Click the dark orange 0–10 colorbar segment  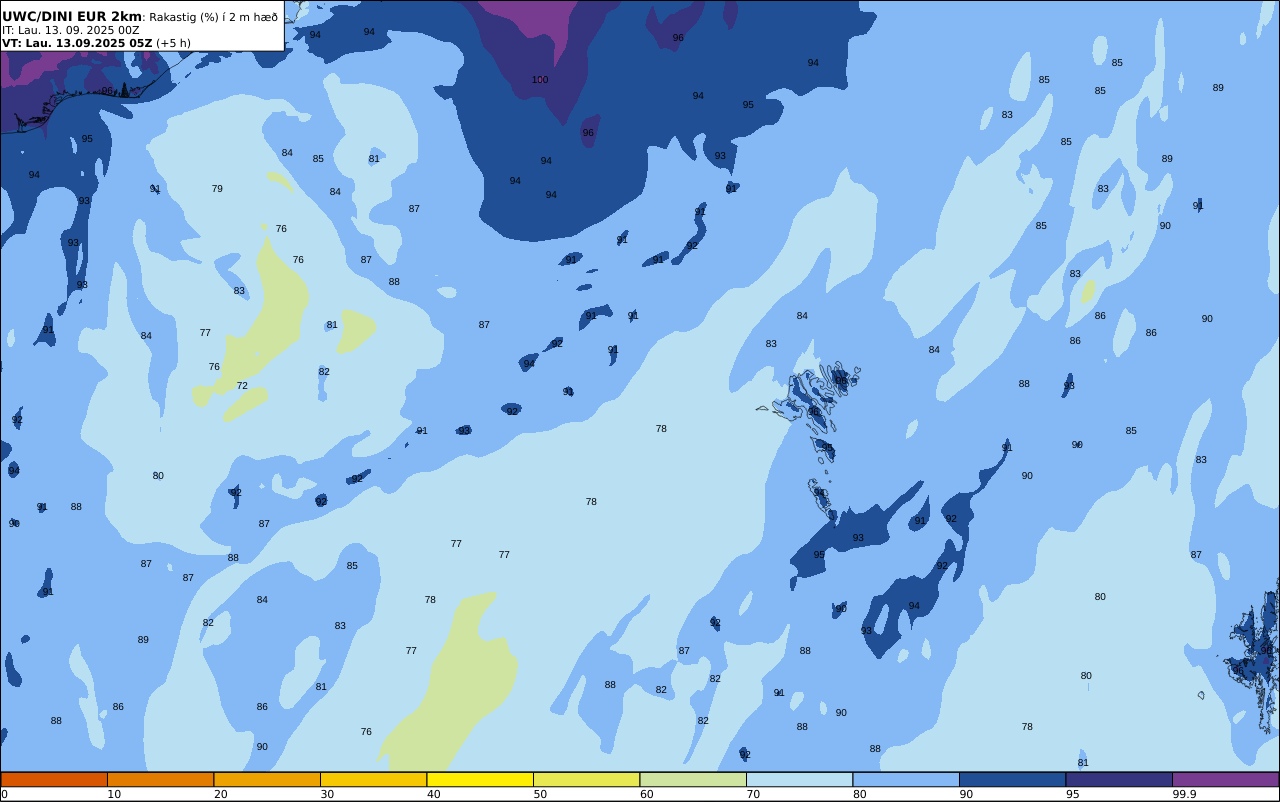54,779
